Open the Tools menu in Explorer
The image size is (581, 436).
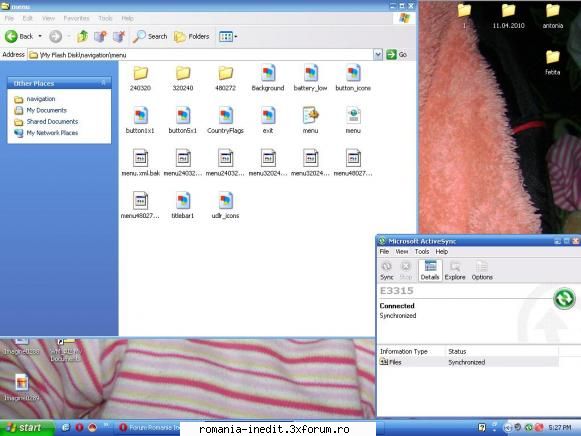click(105, 18)
